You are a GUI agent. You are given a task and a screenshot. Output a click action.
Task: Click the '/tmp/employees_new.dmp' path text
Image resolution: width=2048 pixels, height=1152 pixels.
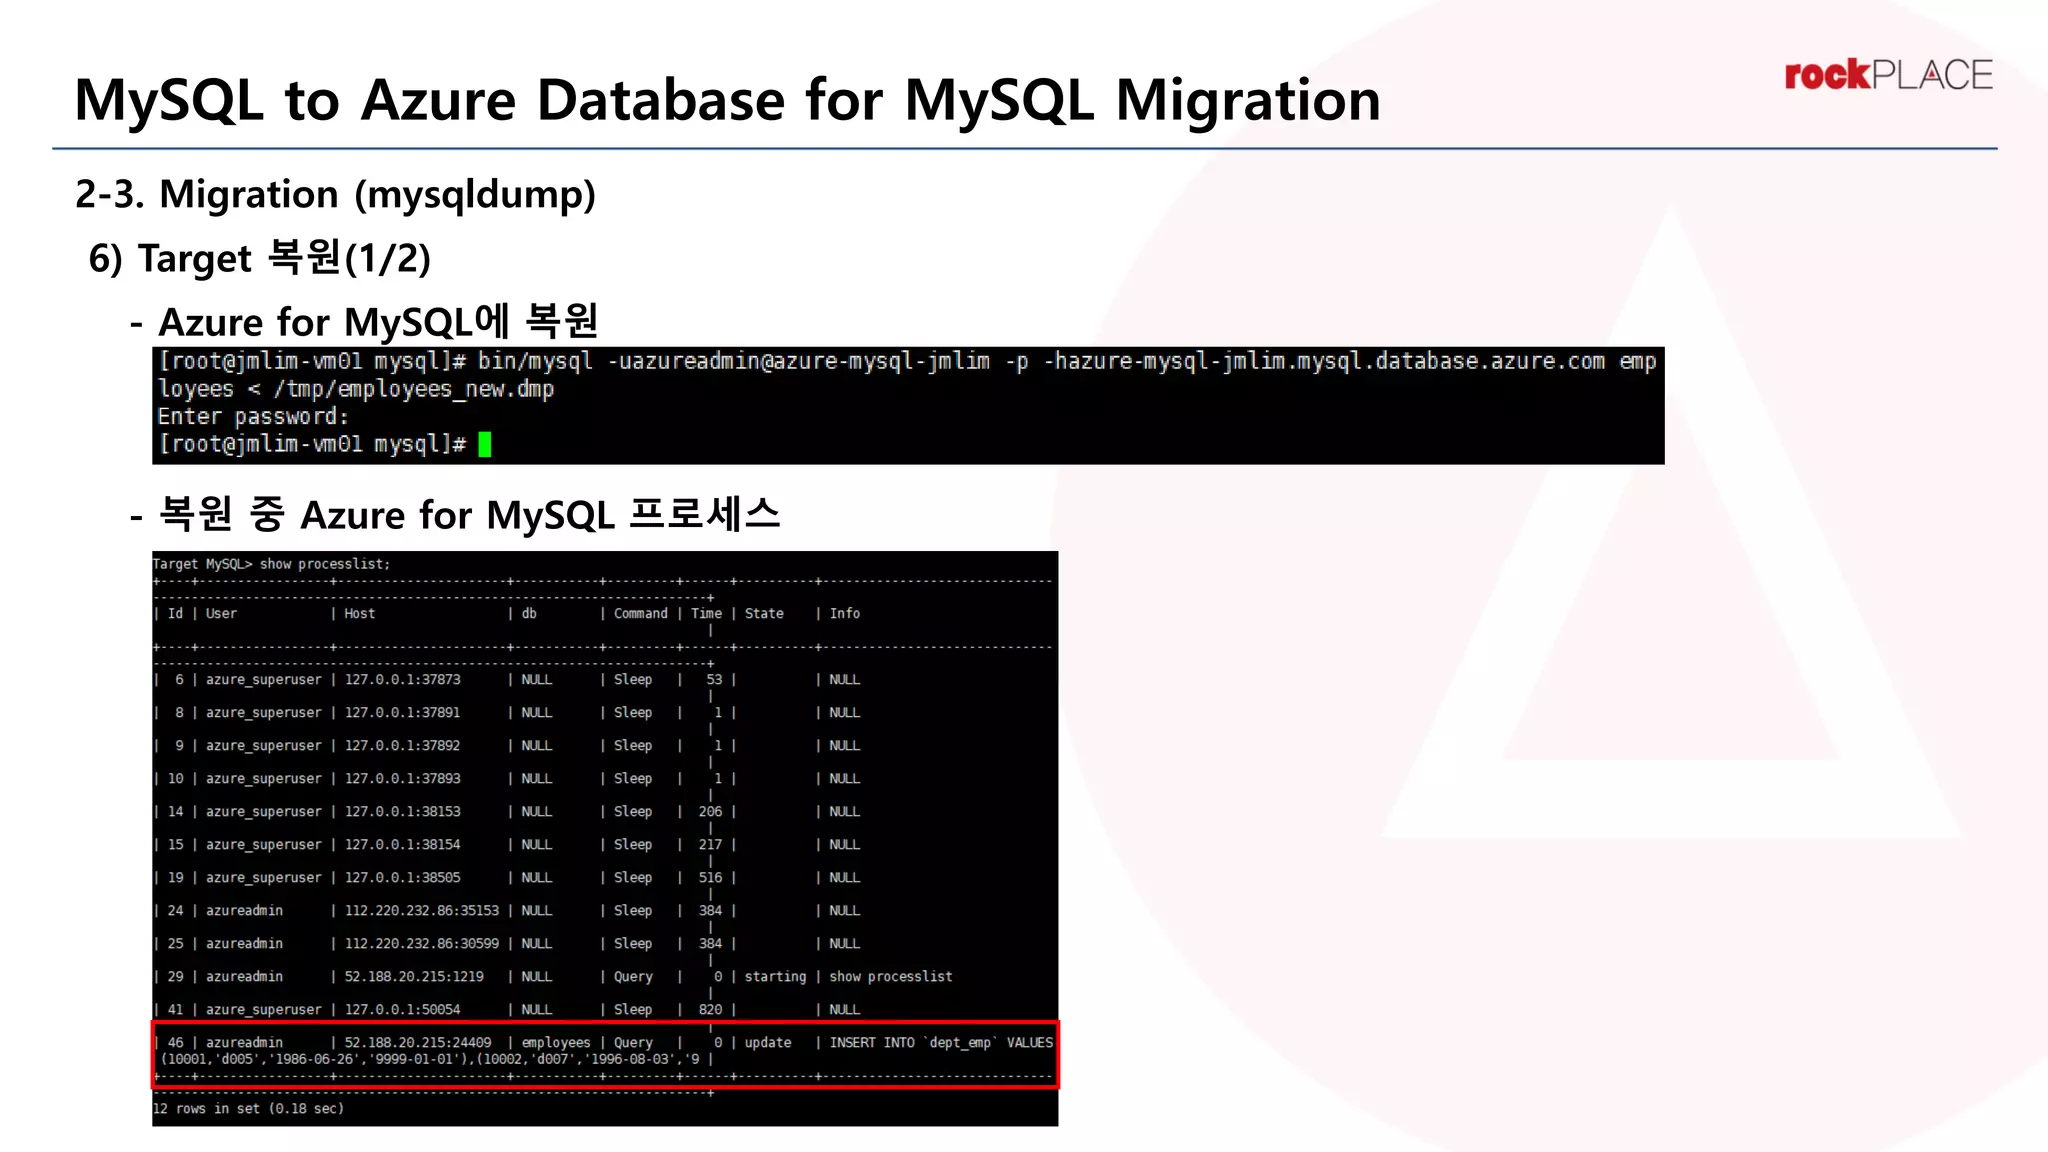(x=413, y=390)
